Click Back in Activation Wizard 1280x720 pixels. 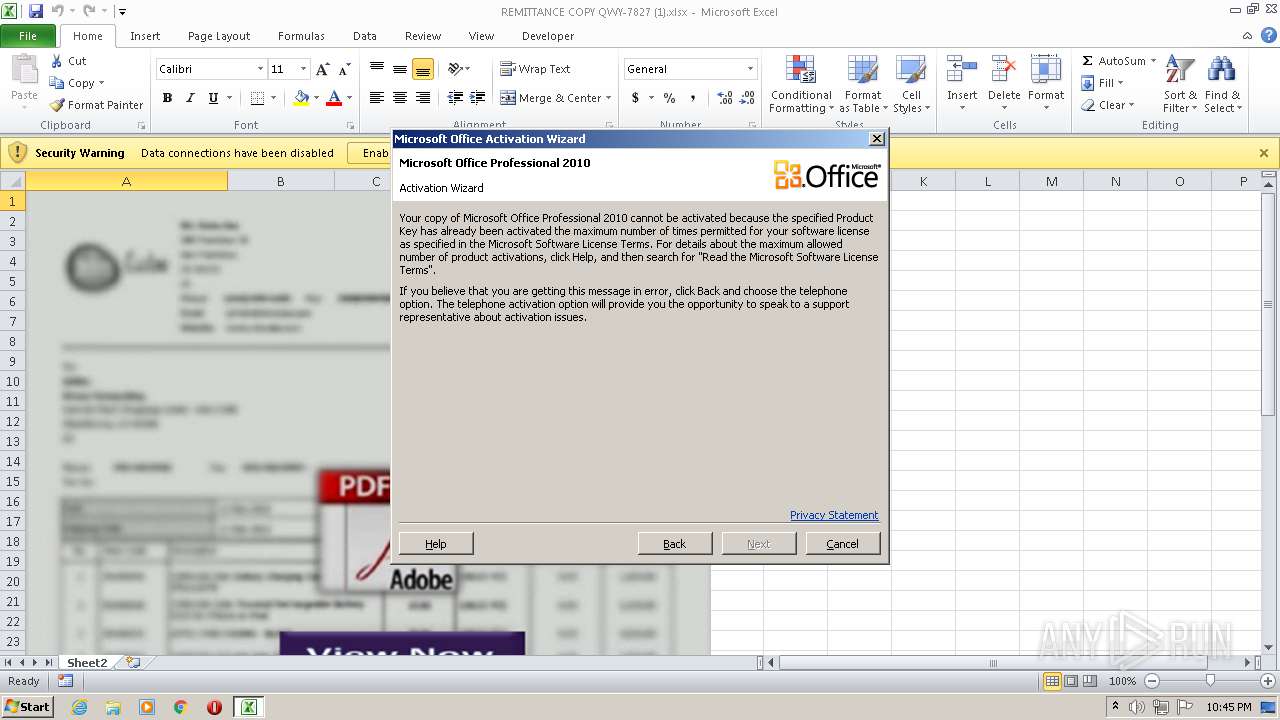(675, 544)
